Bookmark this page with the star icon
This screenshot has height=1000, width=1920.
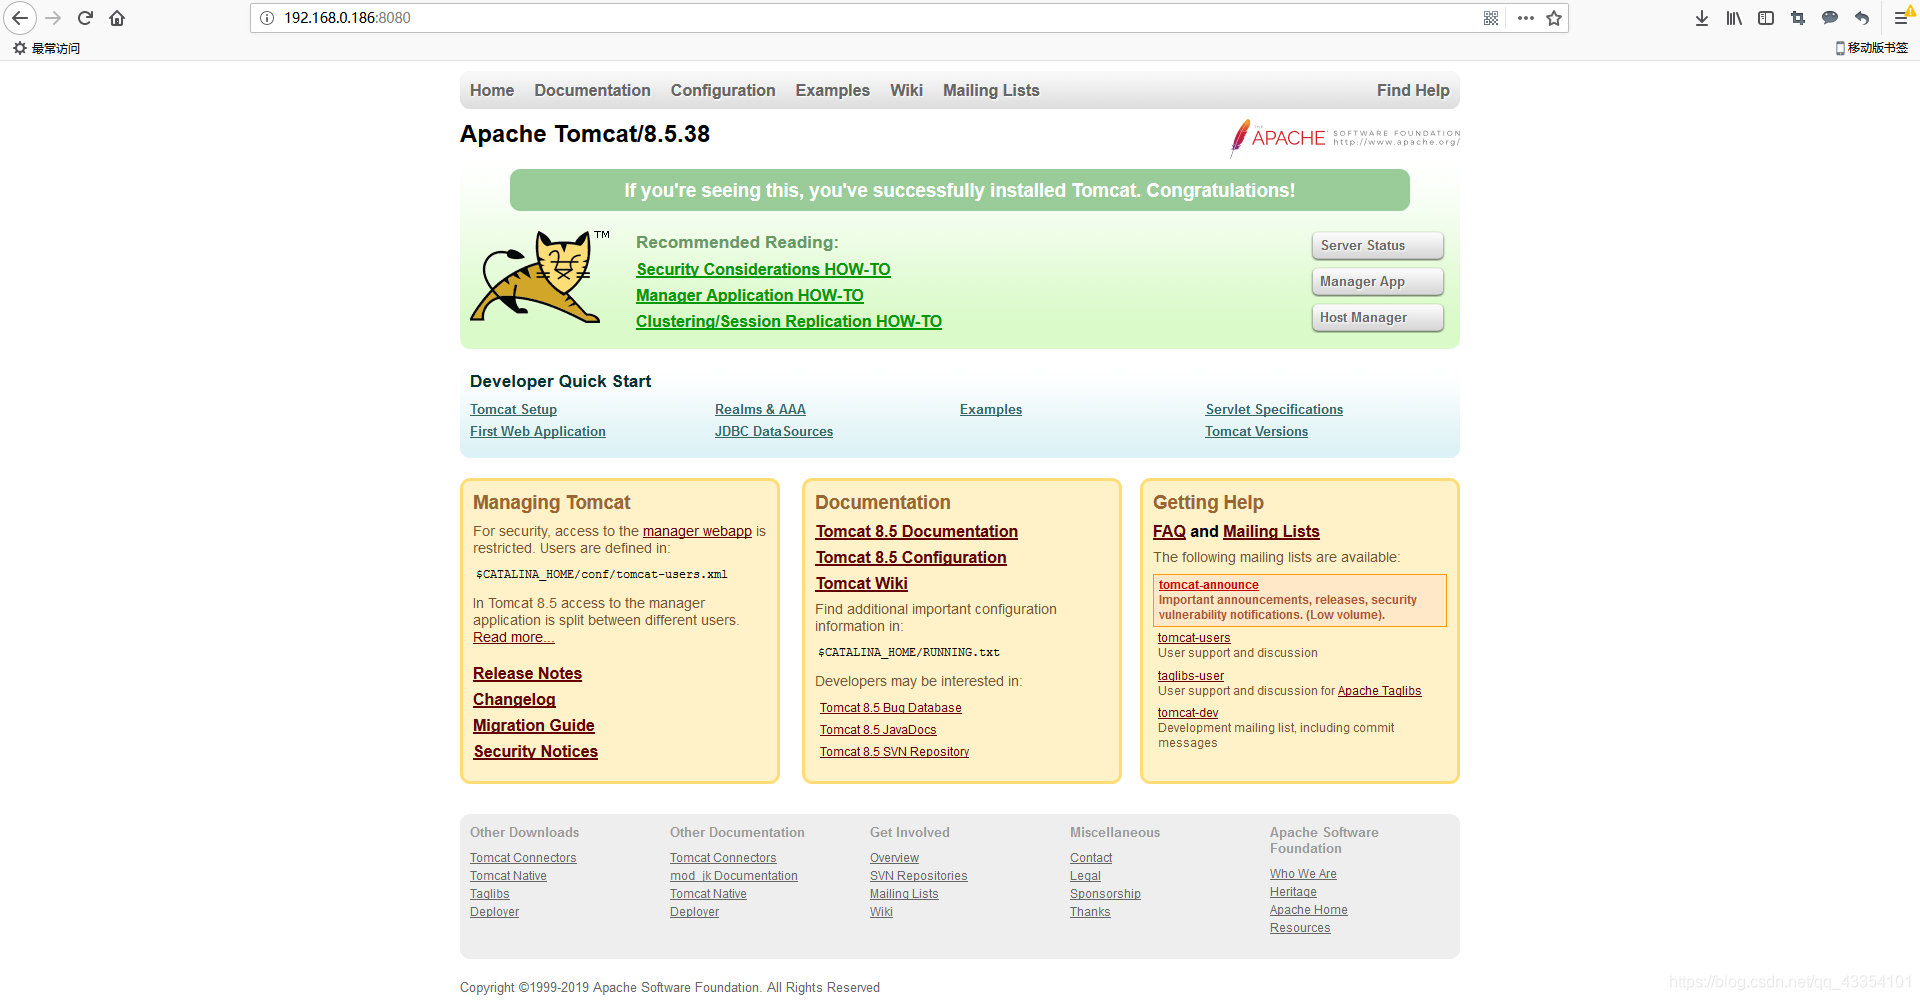(x=1554, y=18)
